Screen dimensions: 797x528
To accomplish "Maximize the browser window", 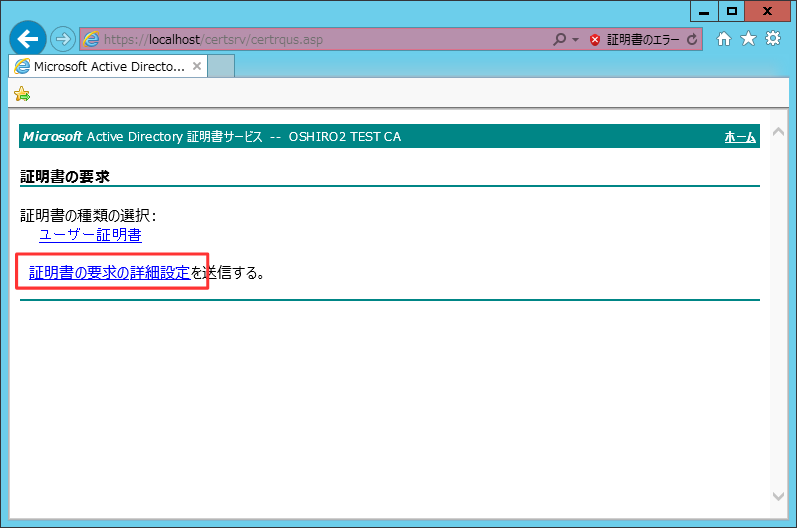I will click(731, 12).
